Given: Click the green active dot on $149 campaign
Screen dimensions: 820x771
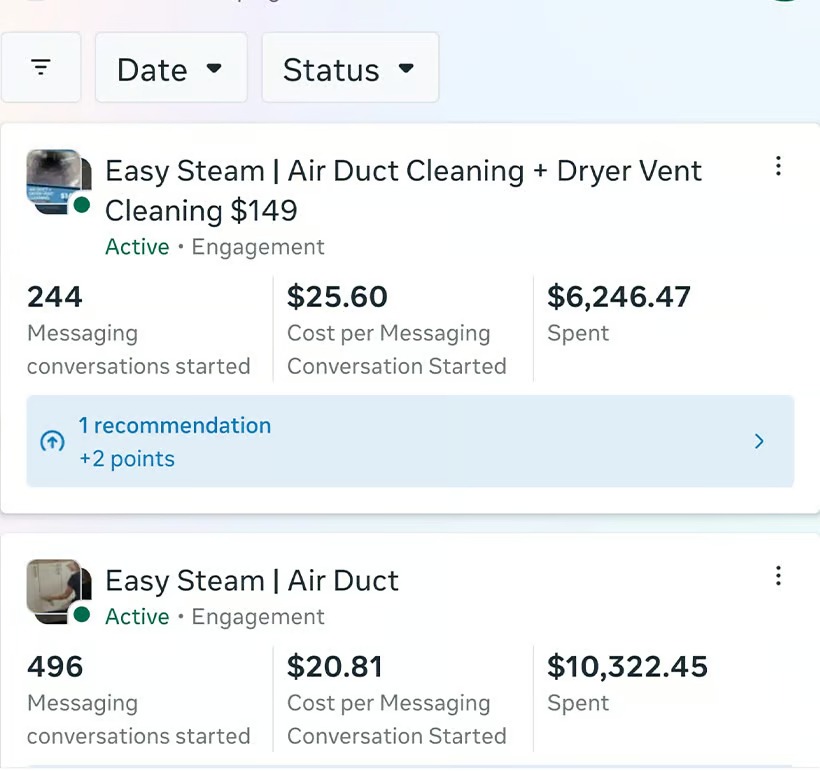Looking at the screenshot, I should tap(82, 205).
